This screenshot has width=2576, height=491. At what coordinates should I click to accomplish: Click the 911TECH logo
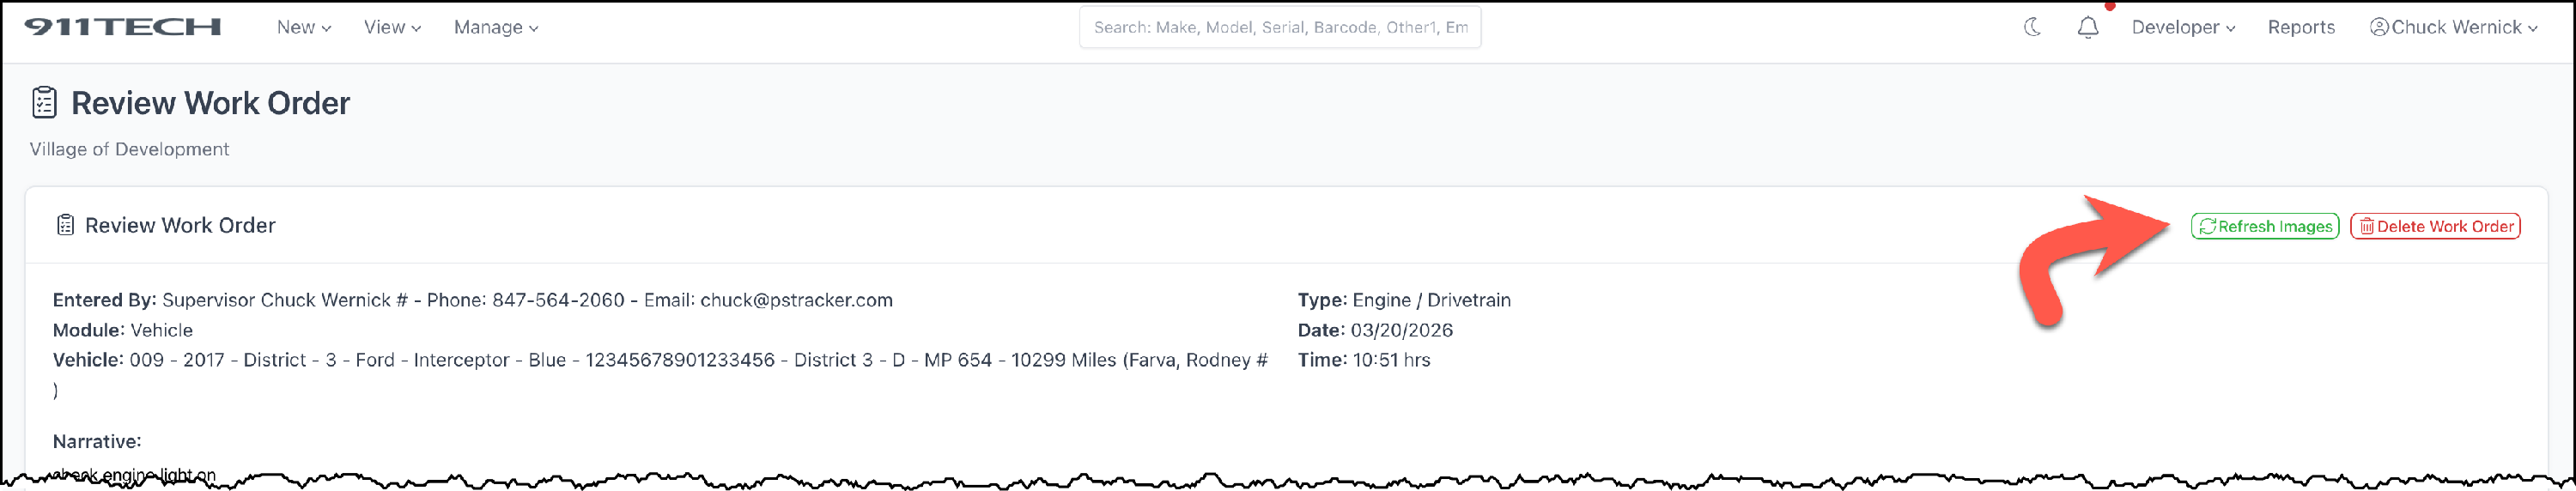pos(122,27)
